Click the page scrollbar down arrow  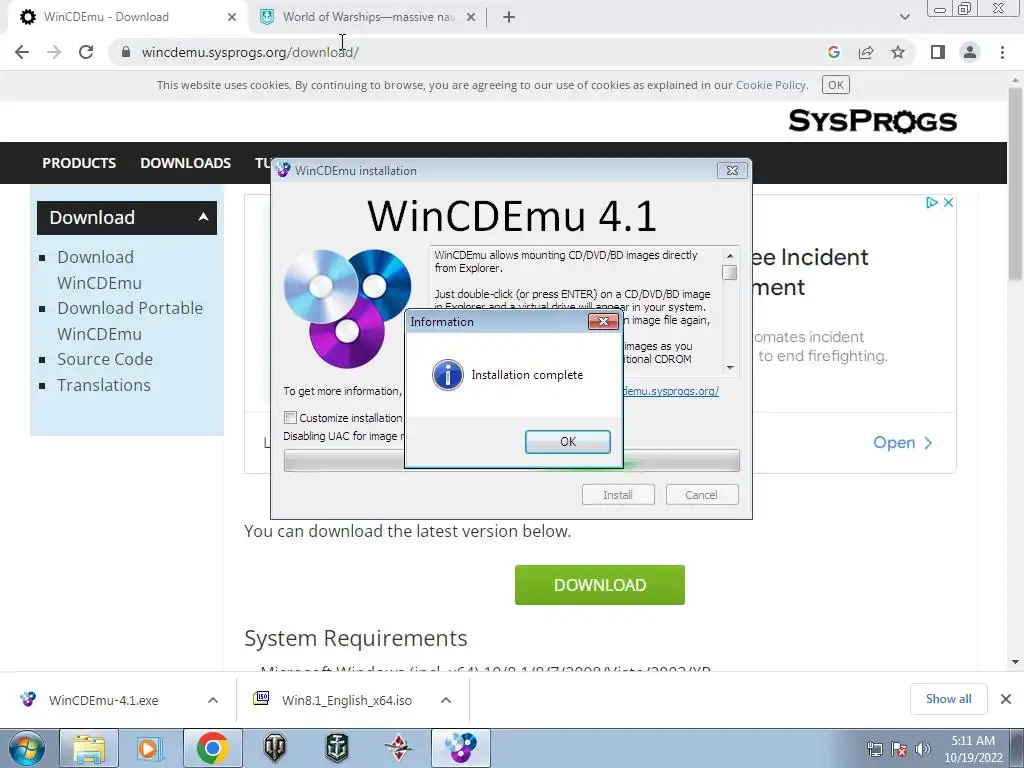point(1015,662)
